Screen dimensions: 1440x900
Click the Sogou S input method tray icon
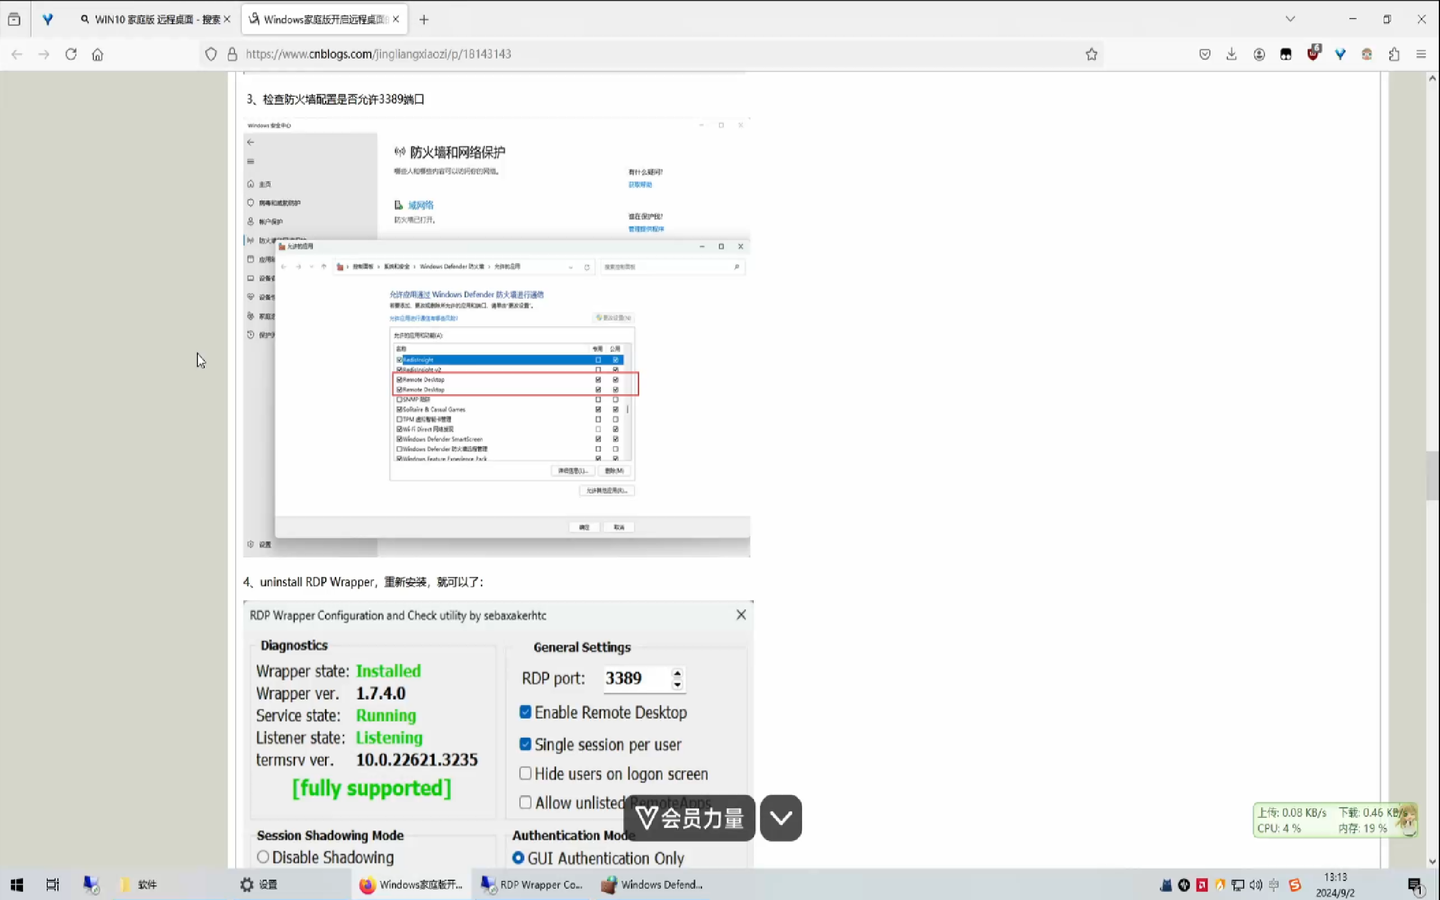[1295, 885]
